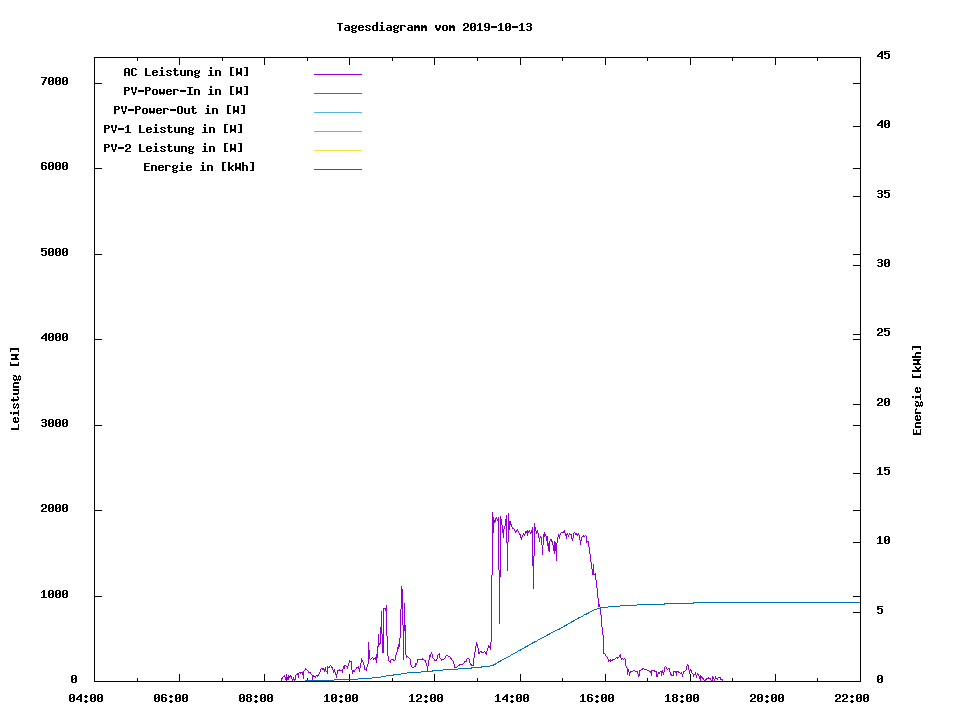Click the left axis title Leistung [W]
Viewport: 960px width, 720px height.
(x=15, y=388)
